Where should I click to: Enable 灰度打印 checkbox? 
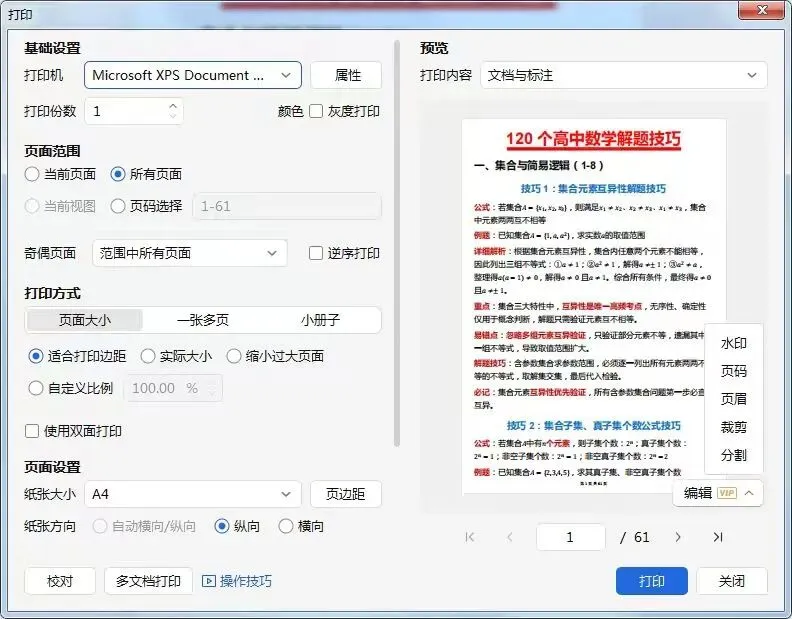316,111
